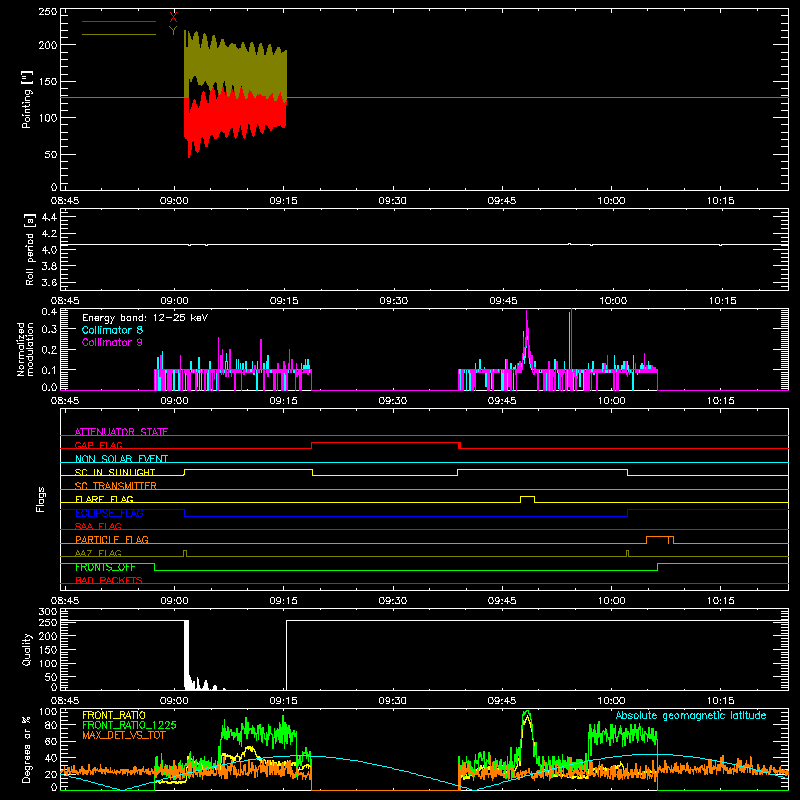Click the Energy band: 12-25 keV label
This screenshot has height=800, width=800.
[145, 318]
